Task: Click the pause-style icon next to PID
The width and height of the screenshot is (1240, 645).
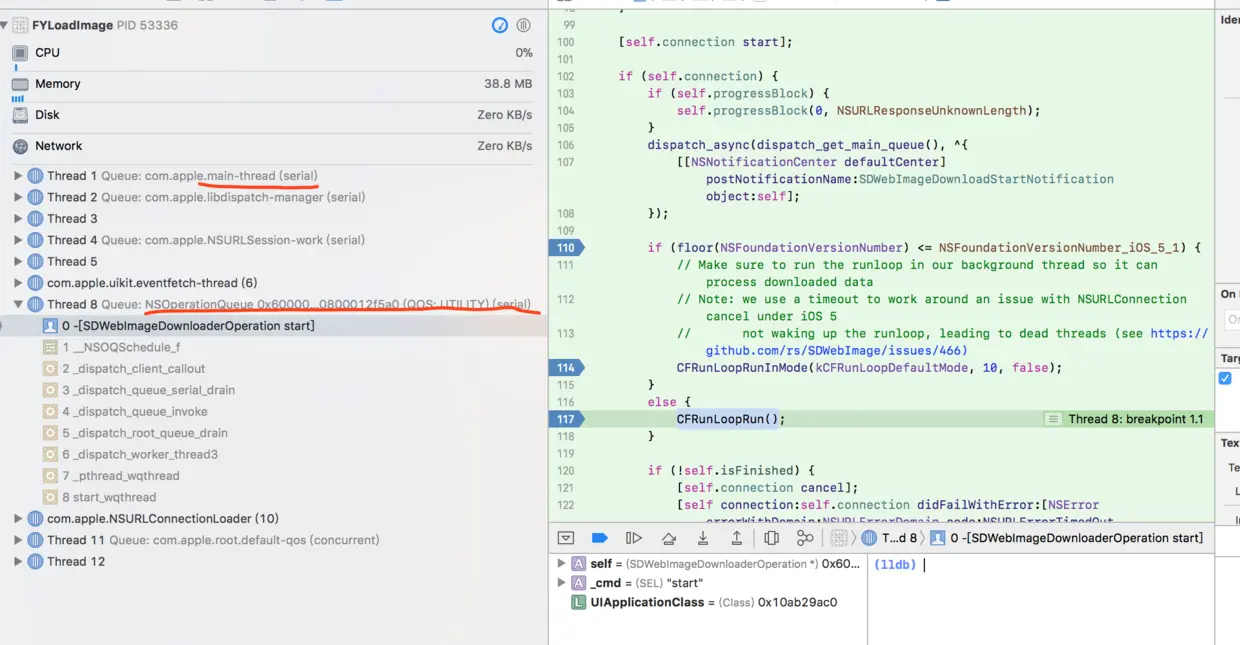Action: (524, 25)
